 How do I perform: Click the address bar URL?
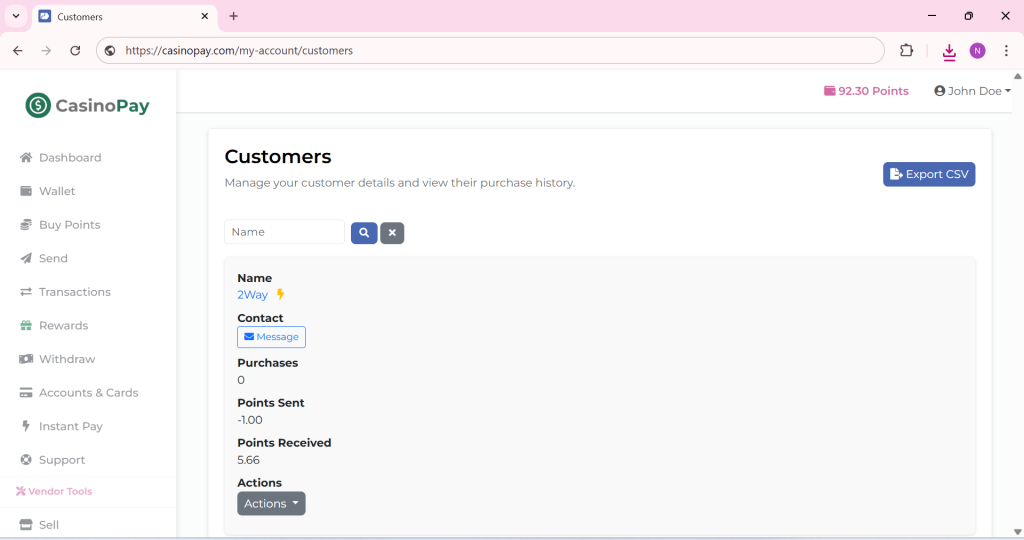(239, 50)
